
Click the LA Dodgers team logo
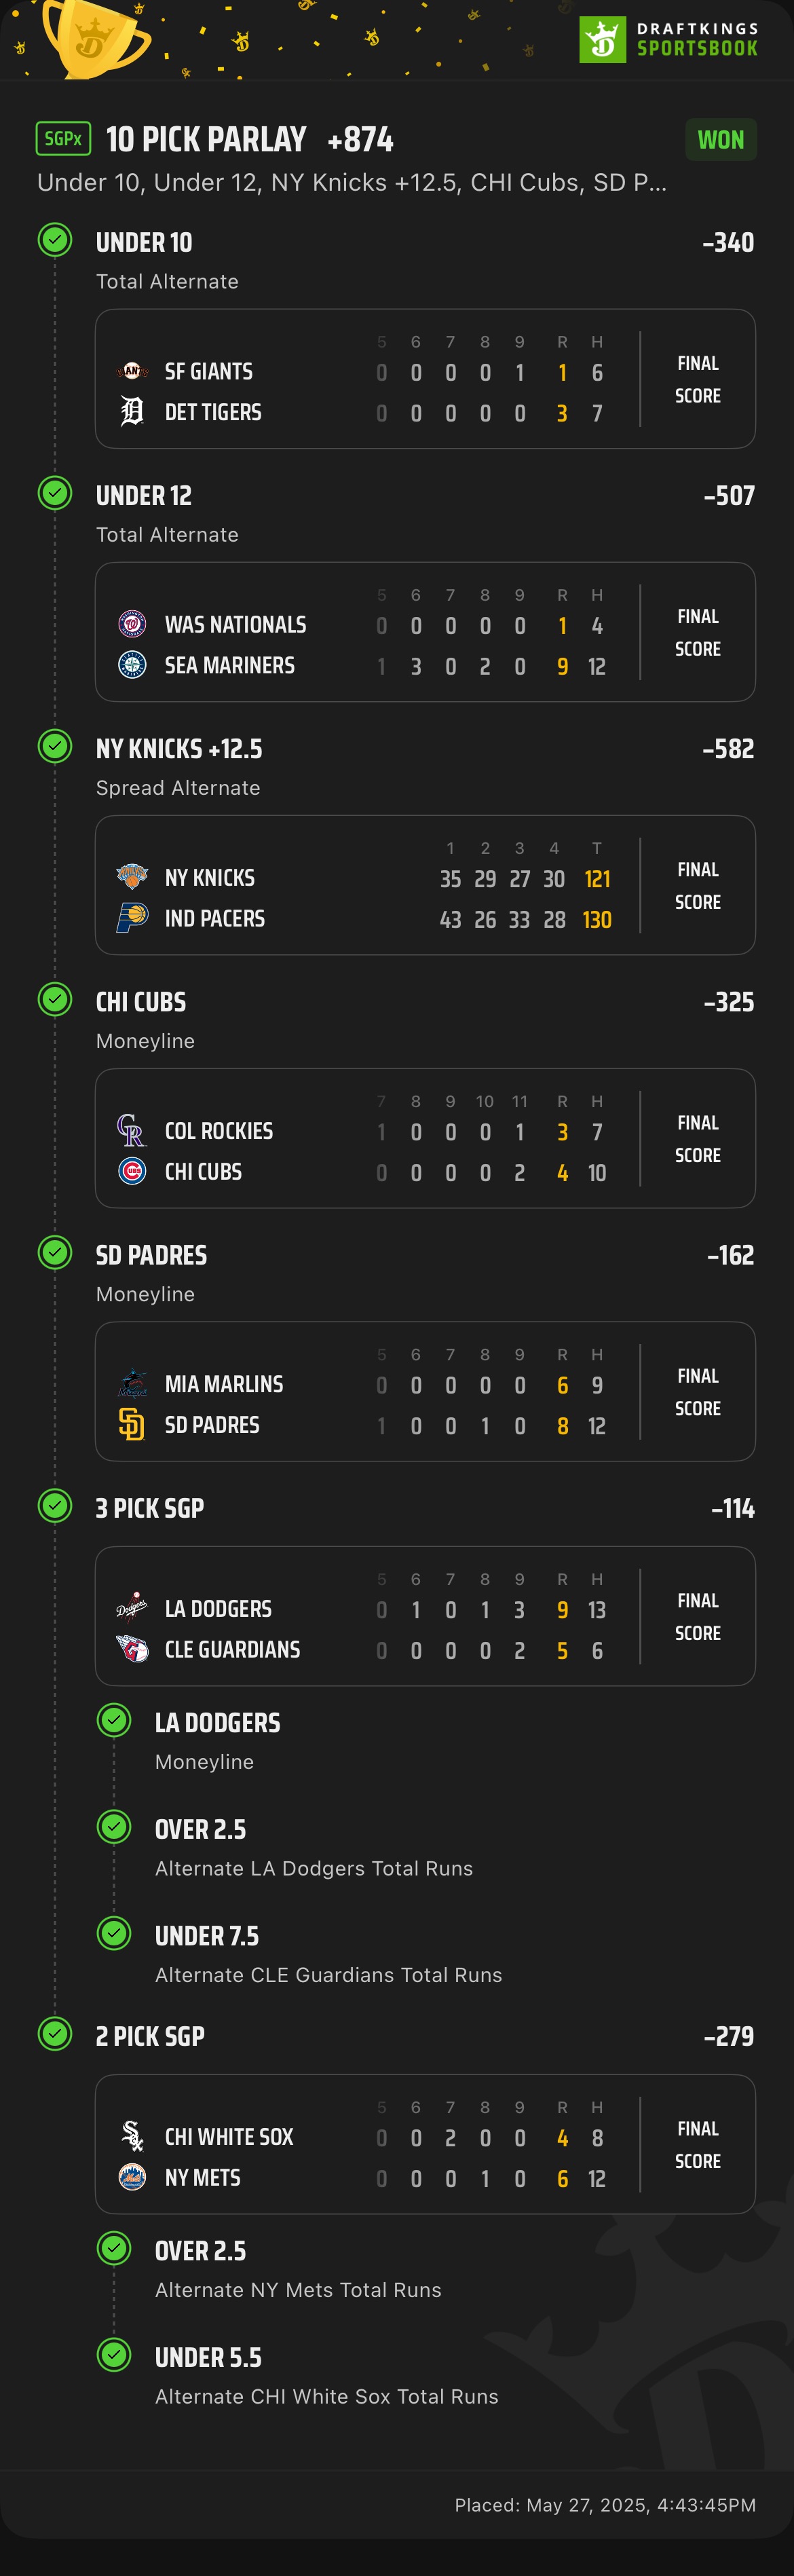pyautogui.click(x=132, y=1608)
